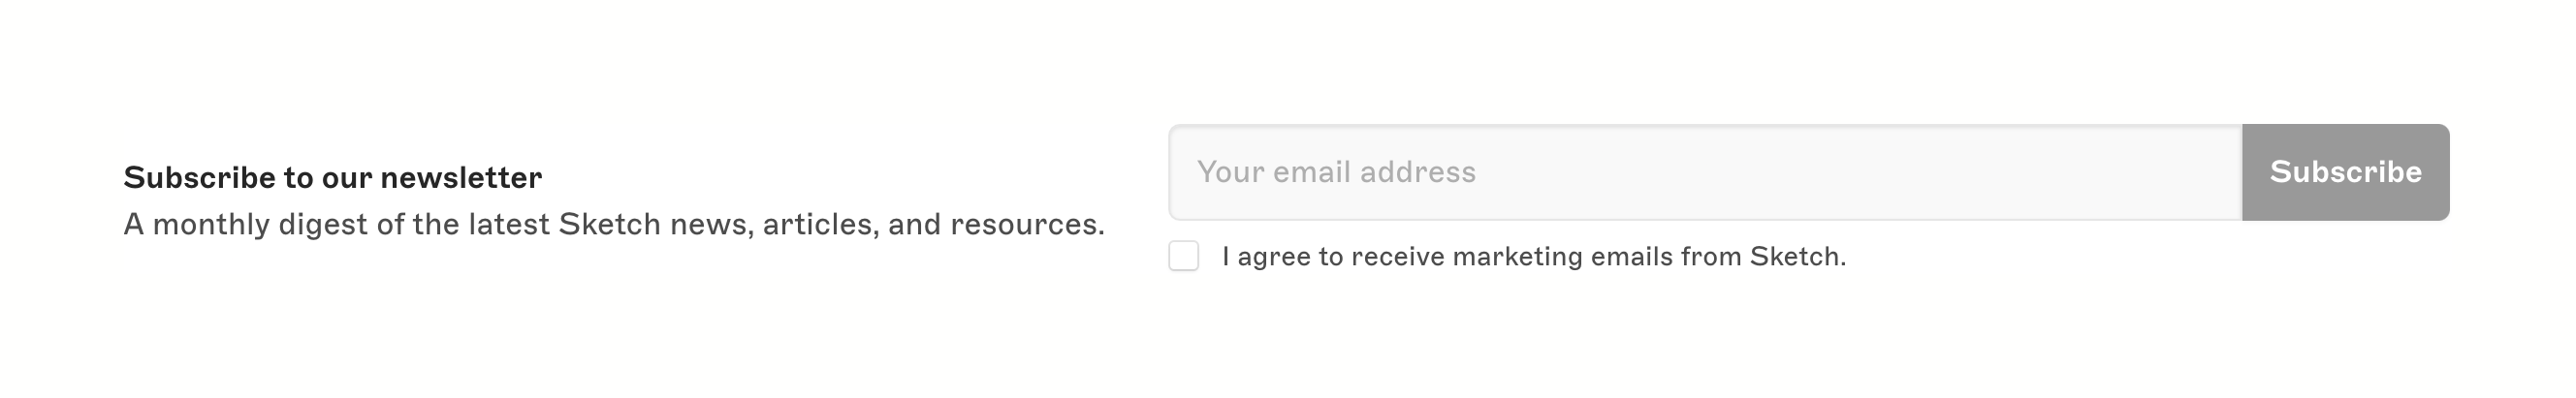Submit the newsletter form with Subscribe
The image size is (2576, 398).
pyautogui.click(x=2345, y=172)
